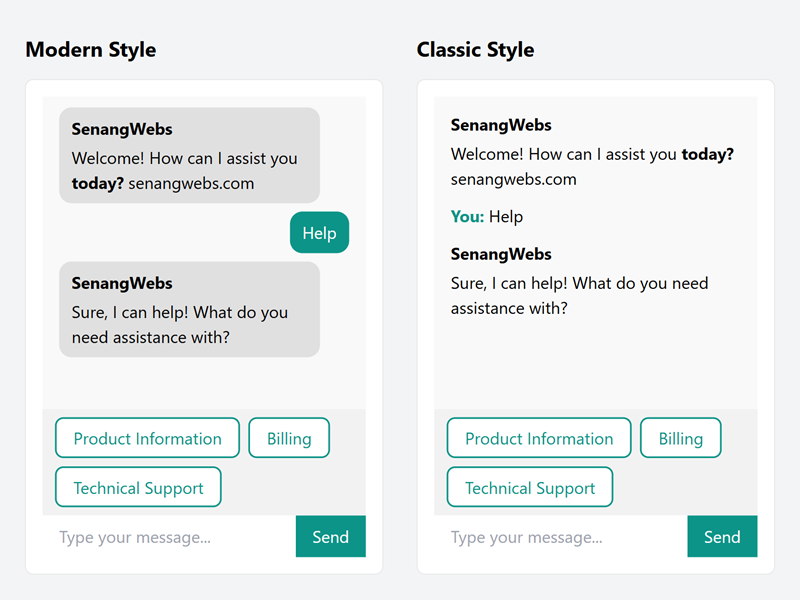Screen dimensions: 800x600
Task: Click senangwebs.com text in Modern welcome bubble
Action: 191,184
